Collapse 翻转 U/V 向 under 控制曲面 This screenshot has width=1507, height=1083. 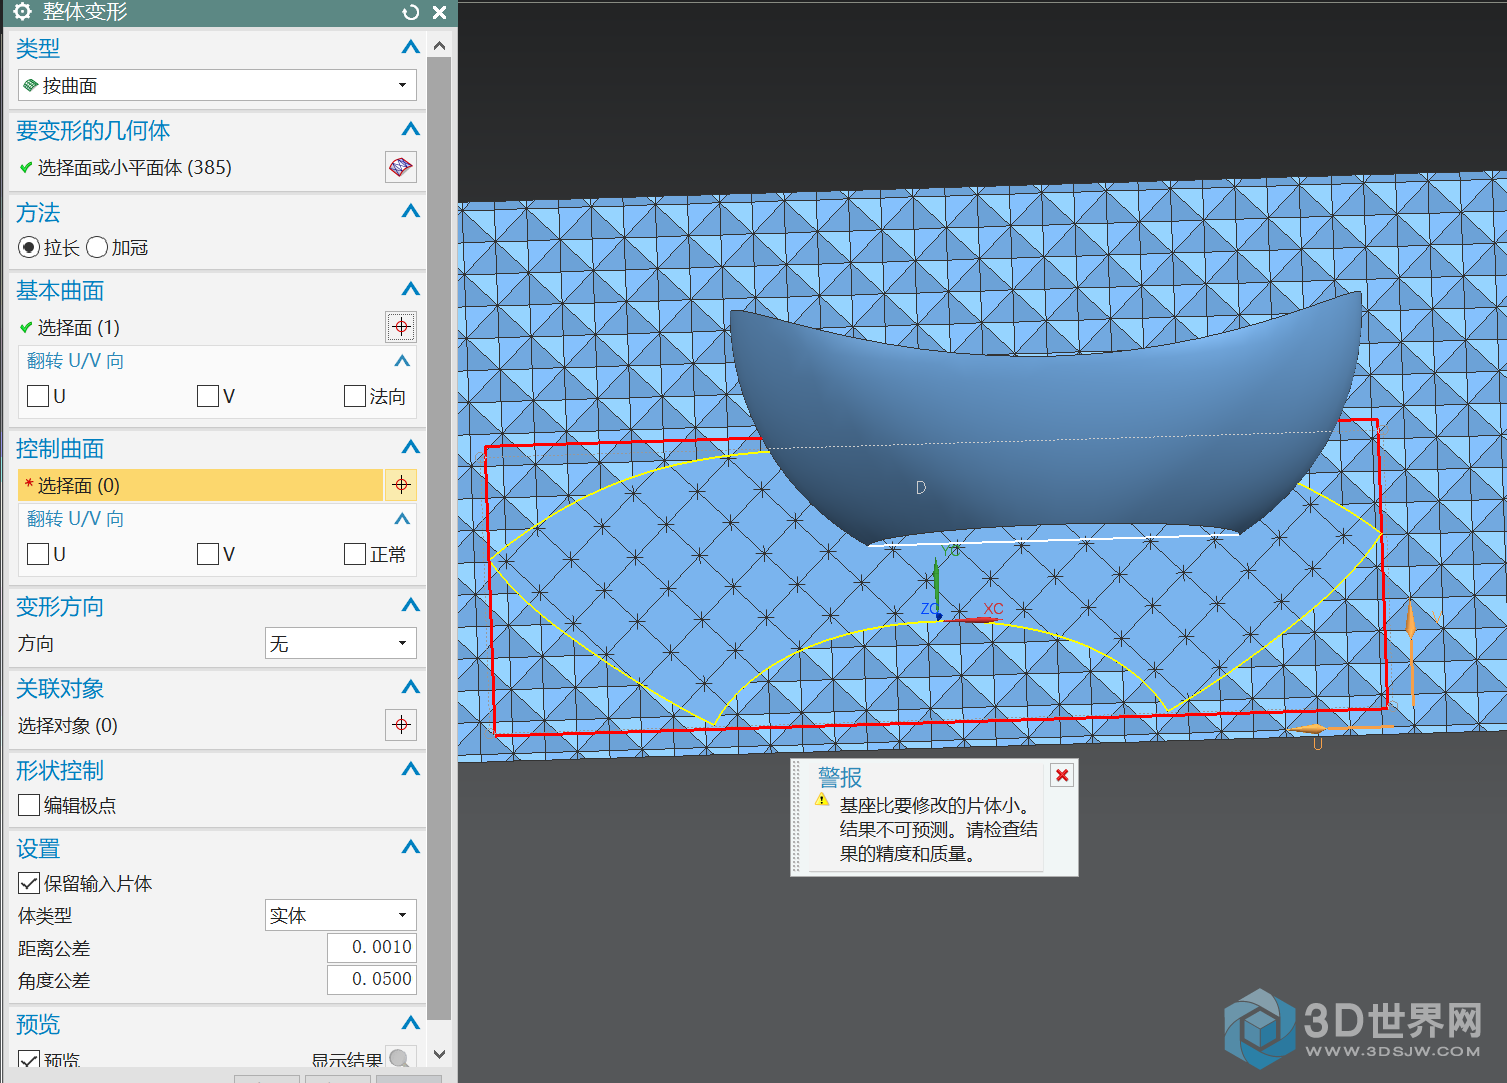(x=402, y=519)
